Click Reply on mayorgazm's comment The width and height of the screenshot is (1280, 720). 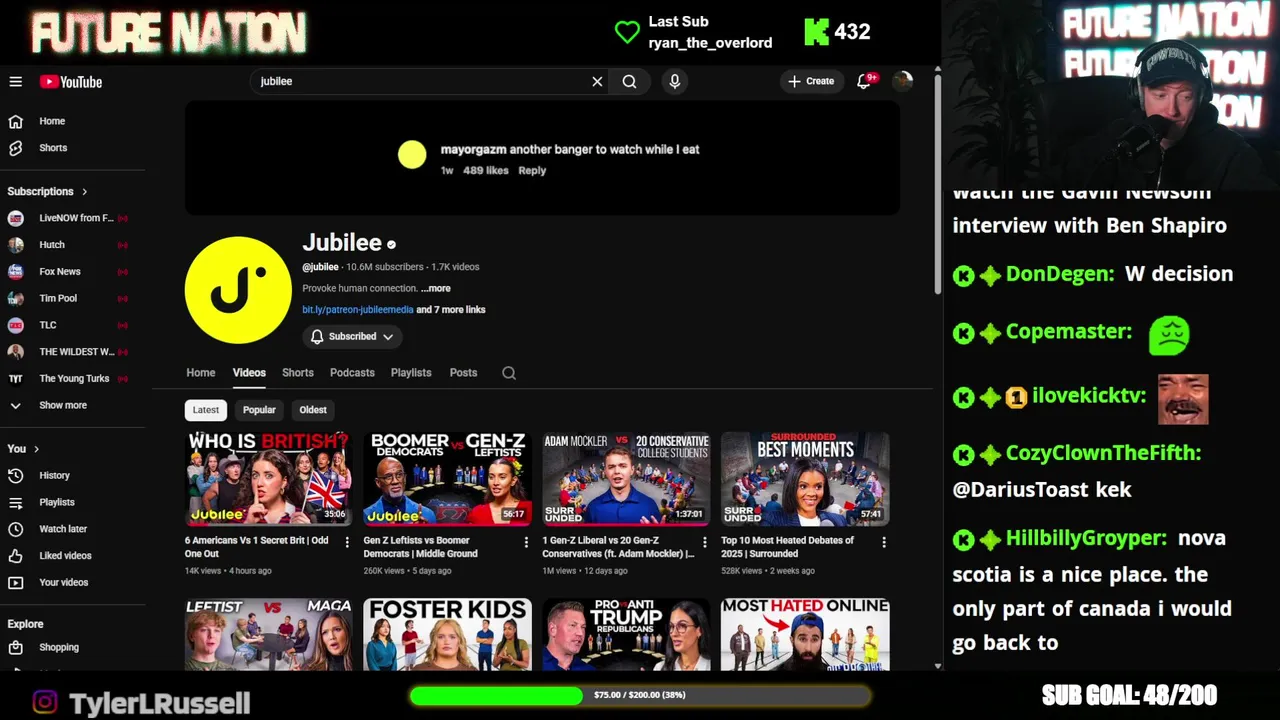532,171
